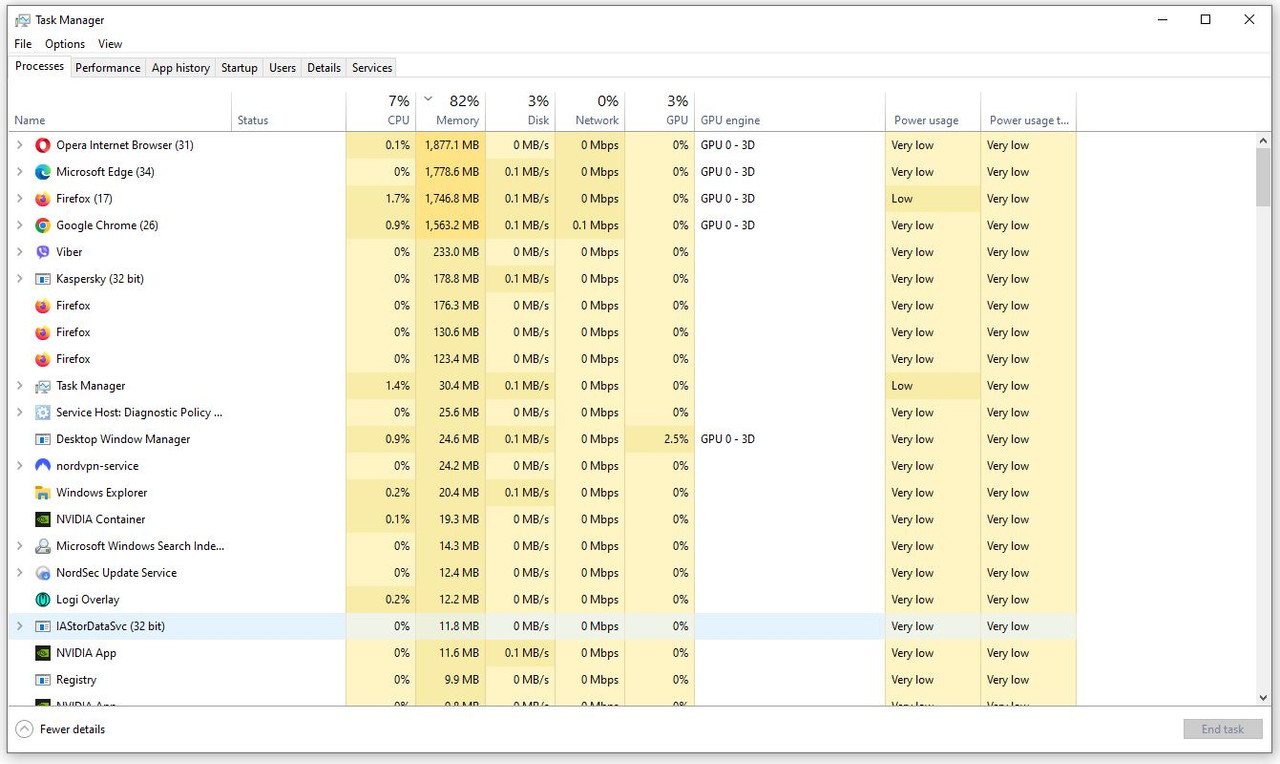The image size is (1280, 764).
Task: Click the 3% GPU column header
Action: click(x=660, y=111)
